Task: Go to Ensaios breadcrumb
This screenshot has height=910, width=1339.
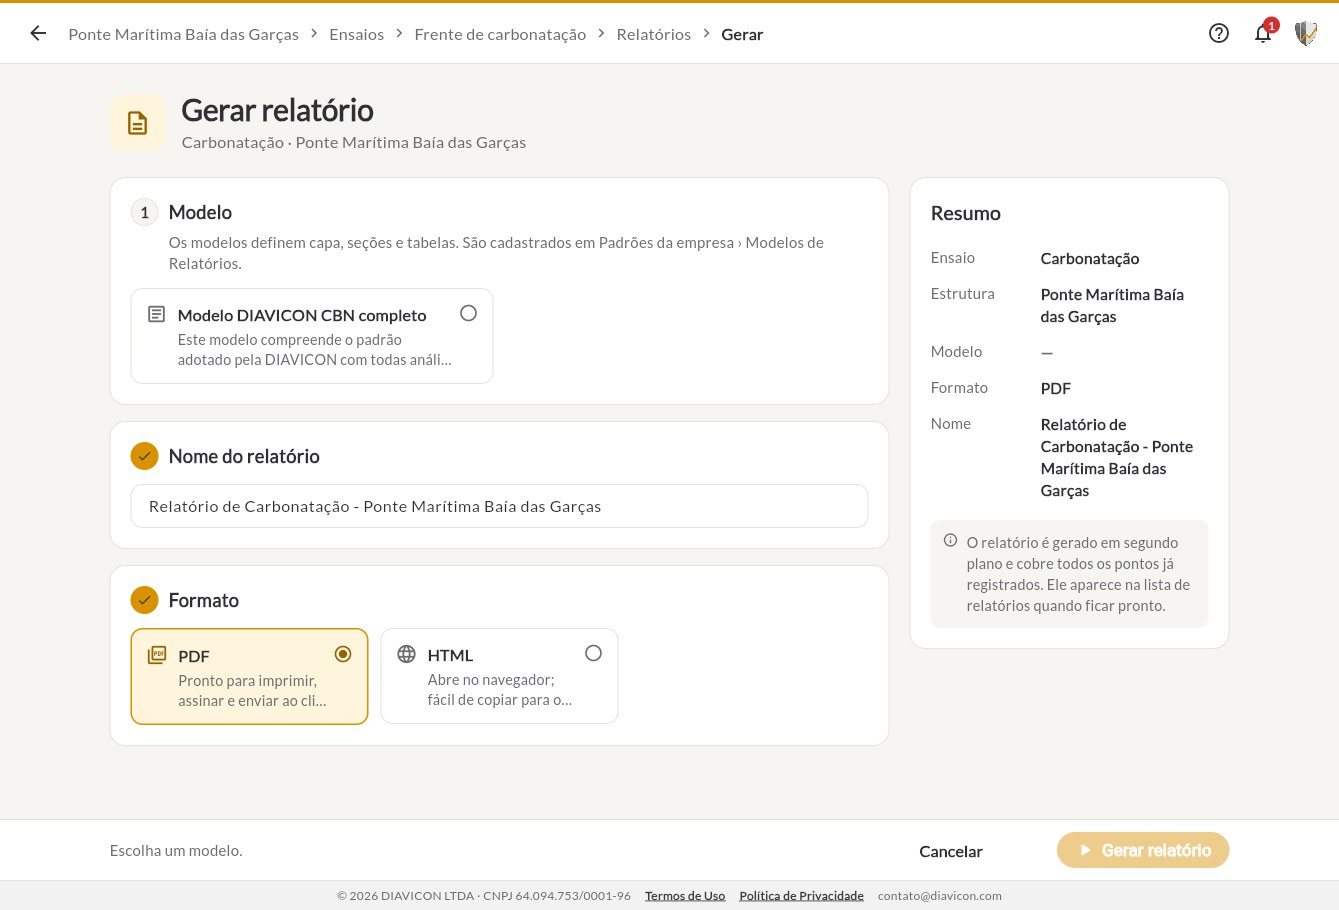Action: (x=356, y=34)
